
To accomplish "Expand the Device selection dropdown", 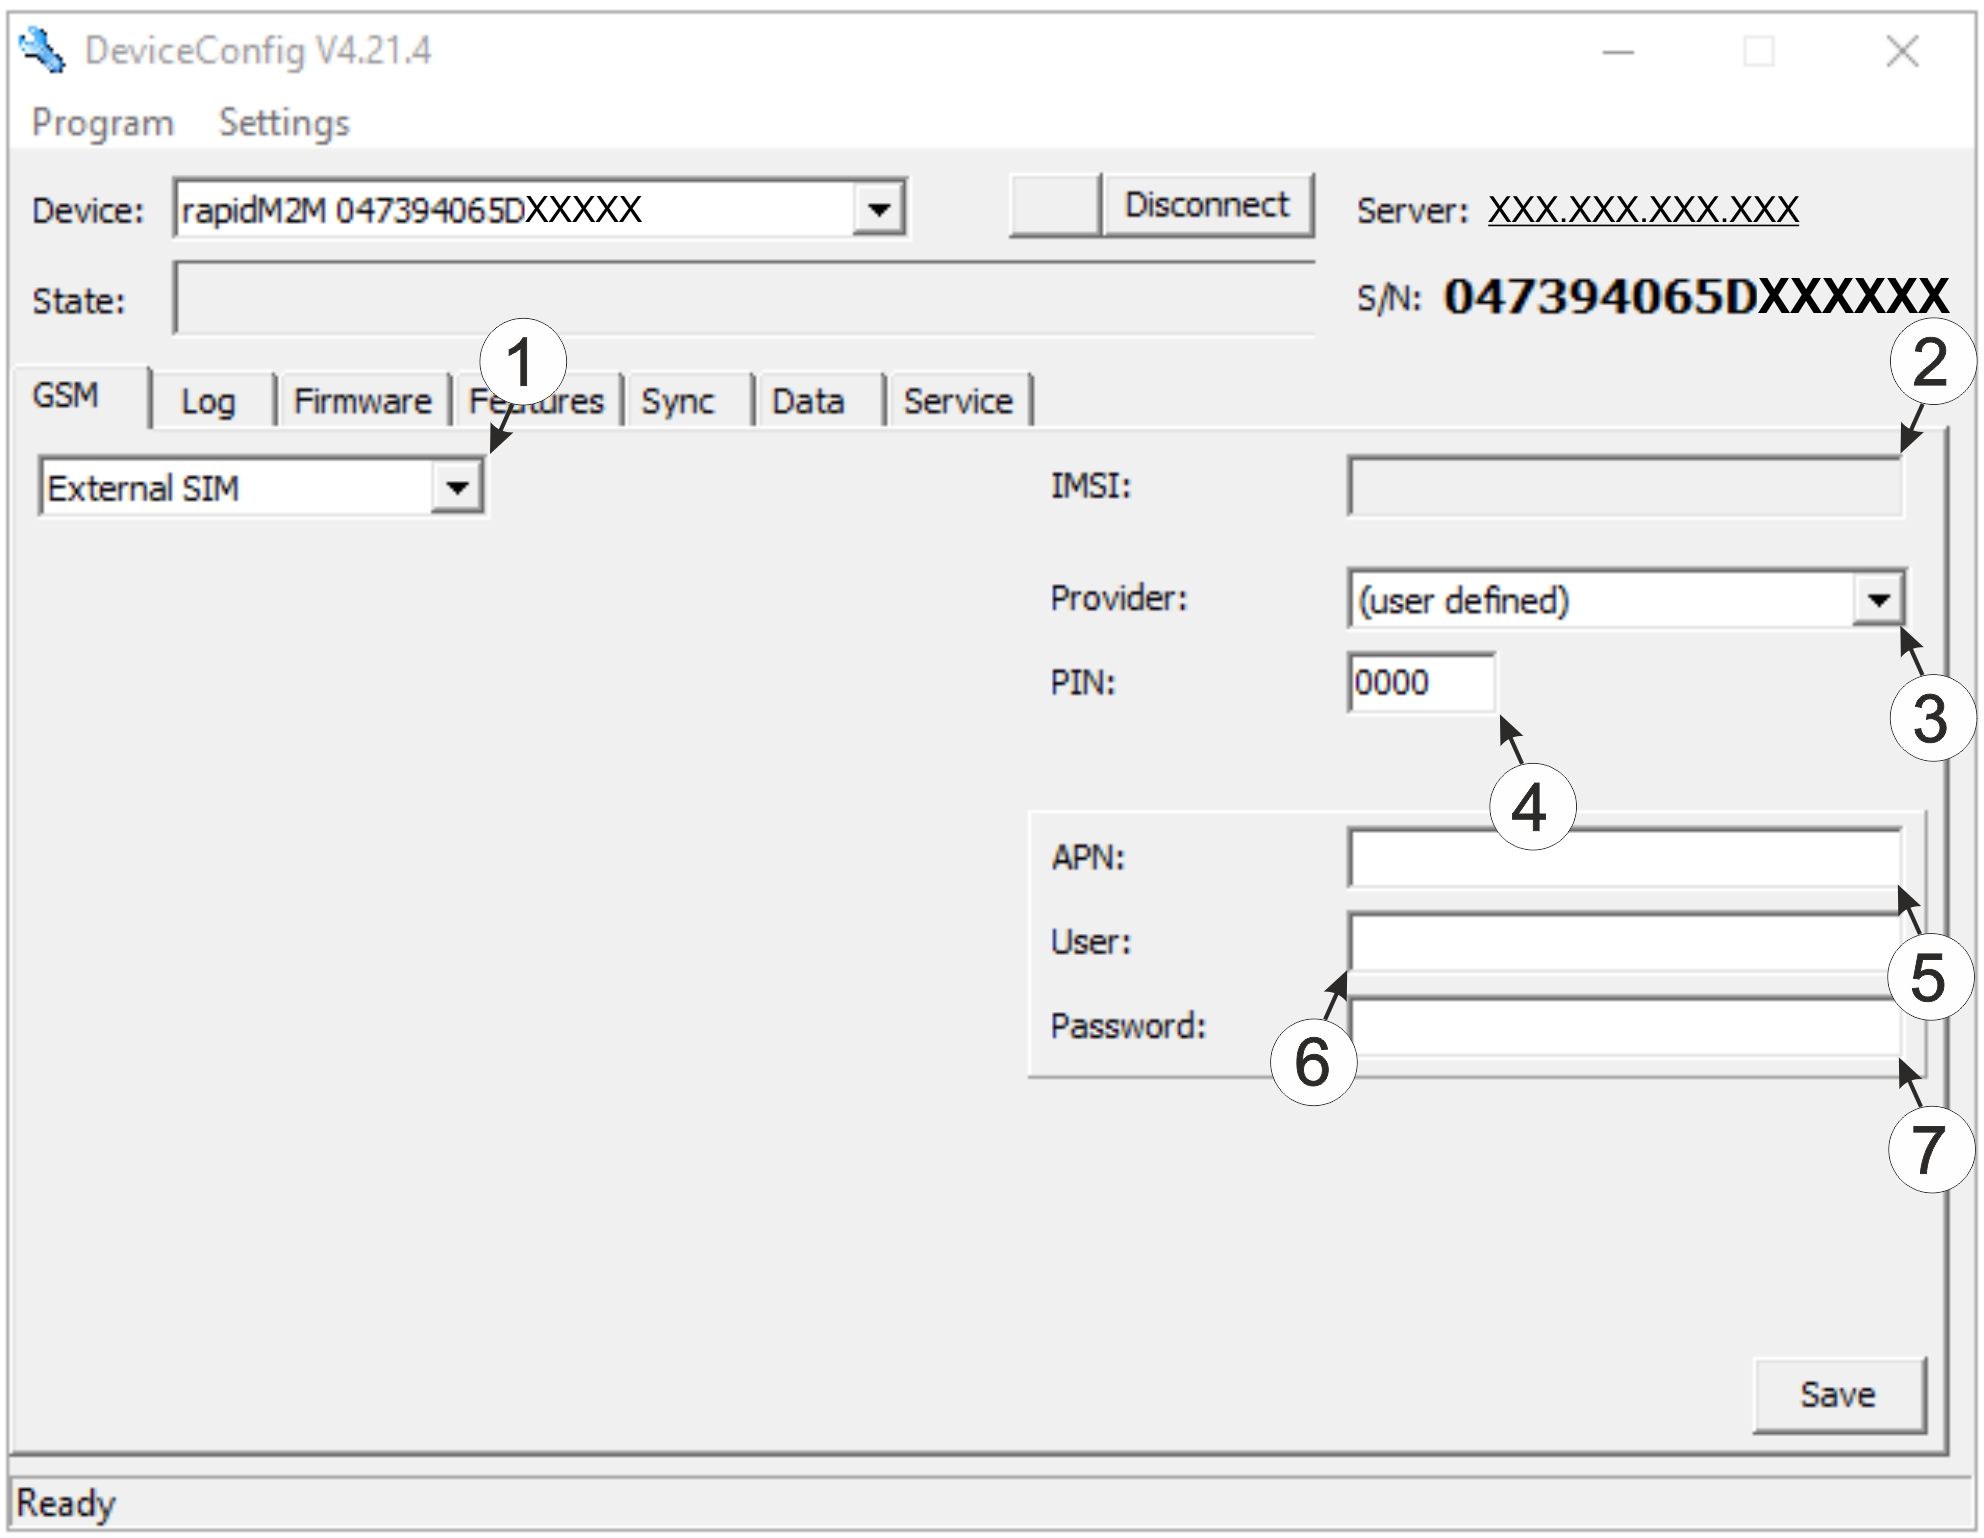I will click(878, 209).
